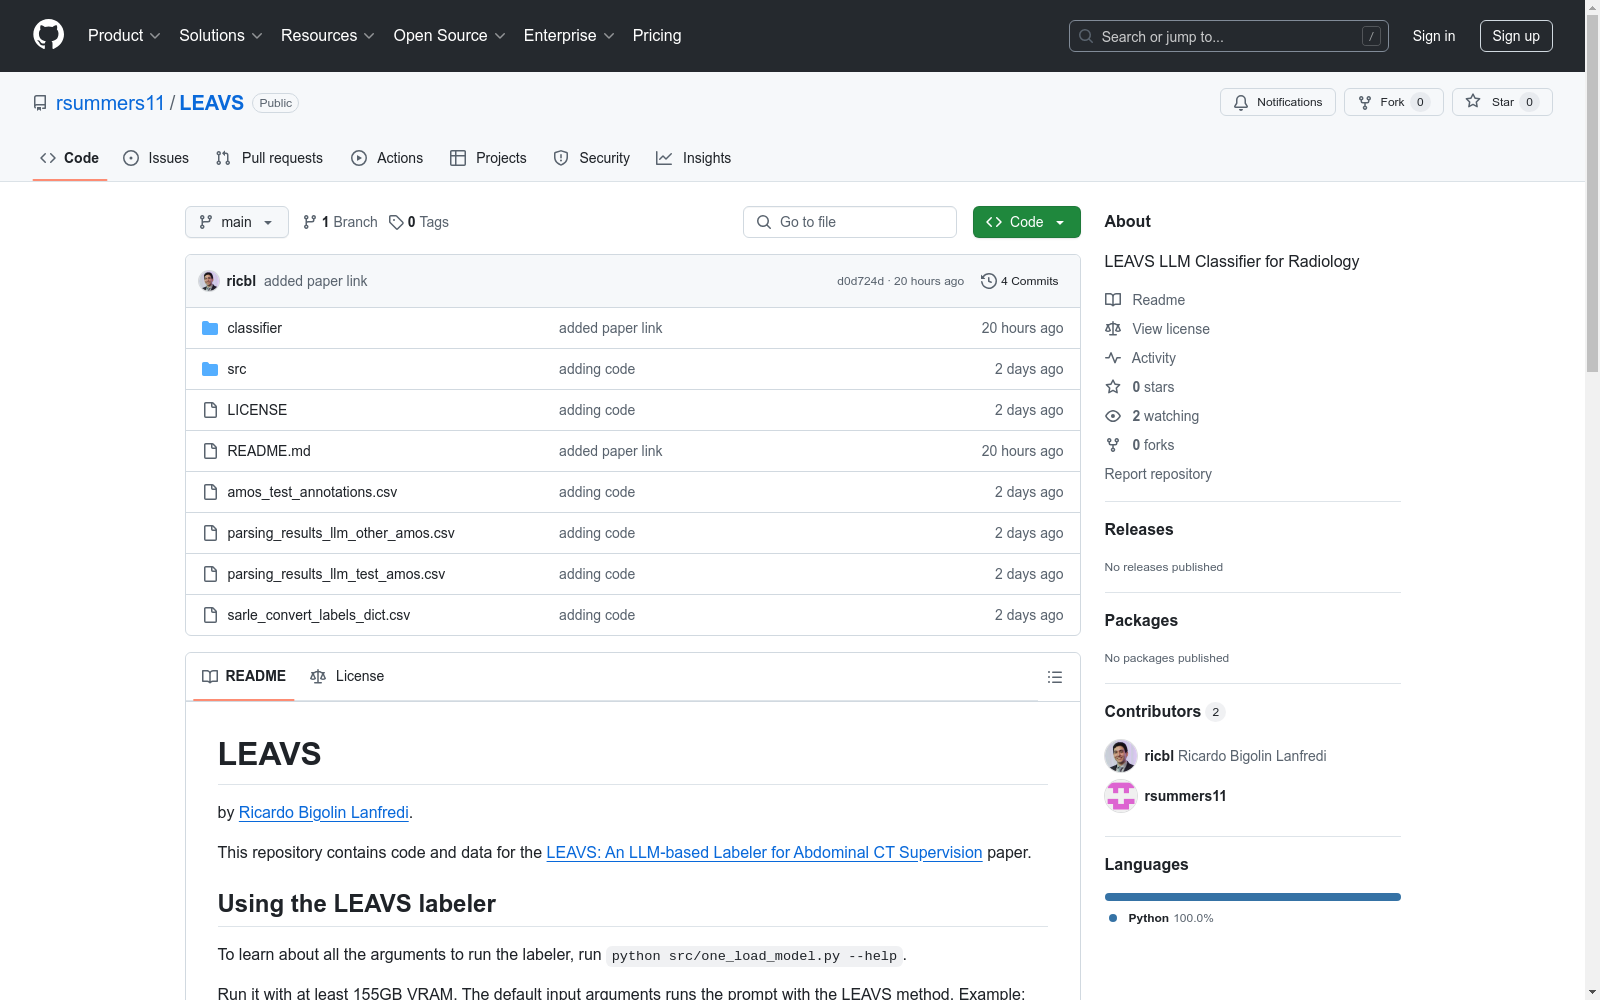
Task: Click ricbl's avatar in Contributors
Action: click(x=1120, y=756)
